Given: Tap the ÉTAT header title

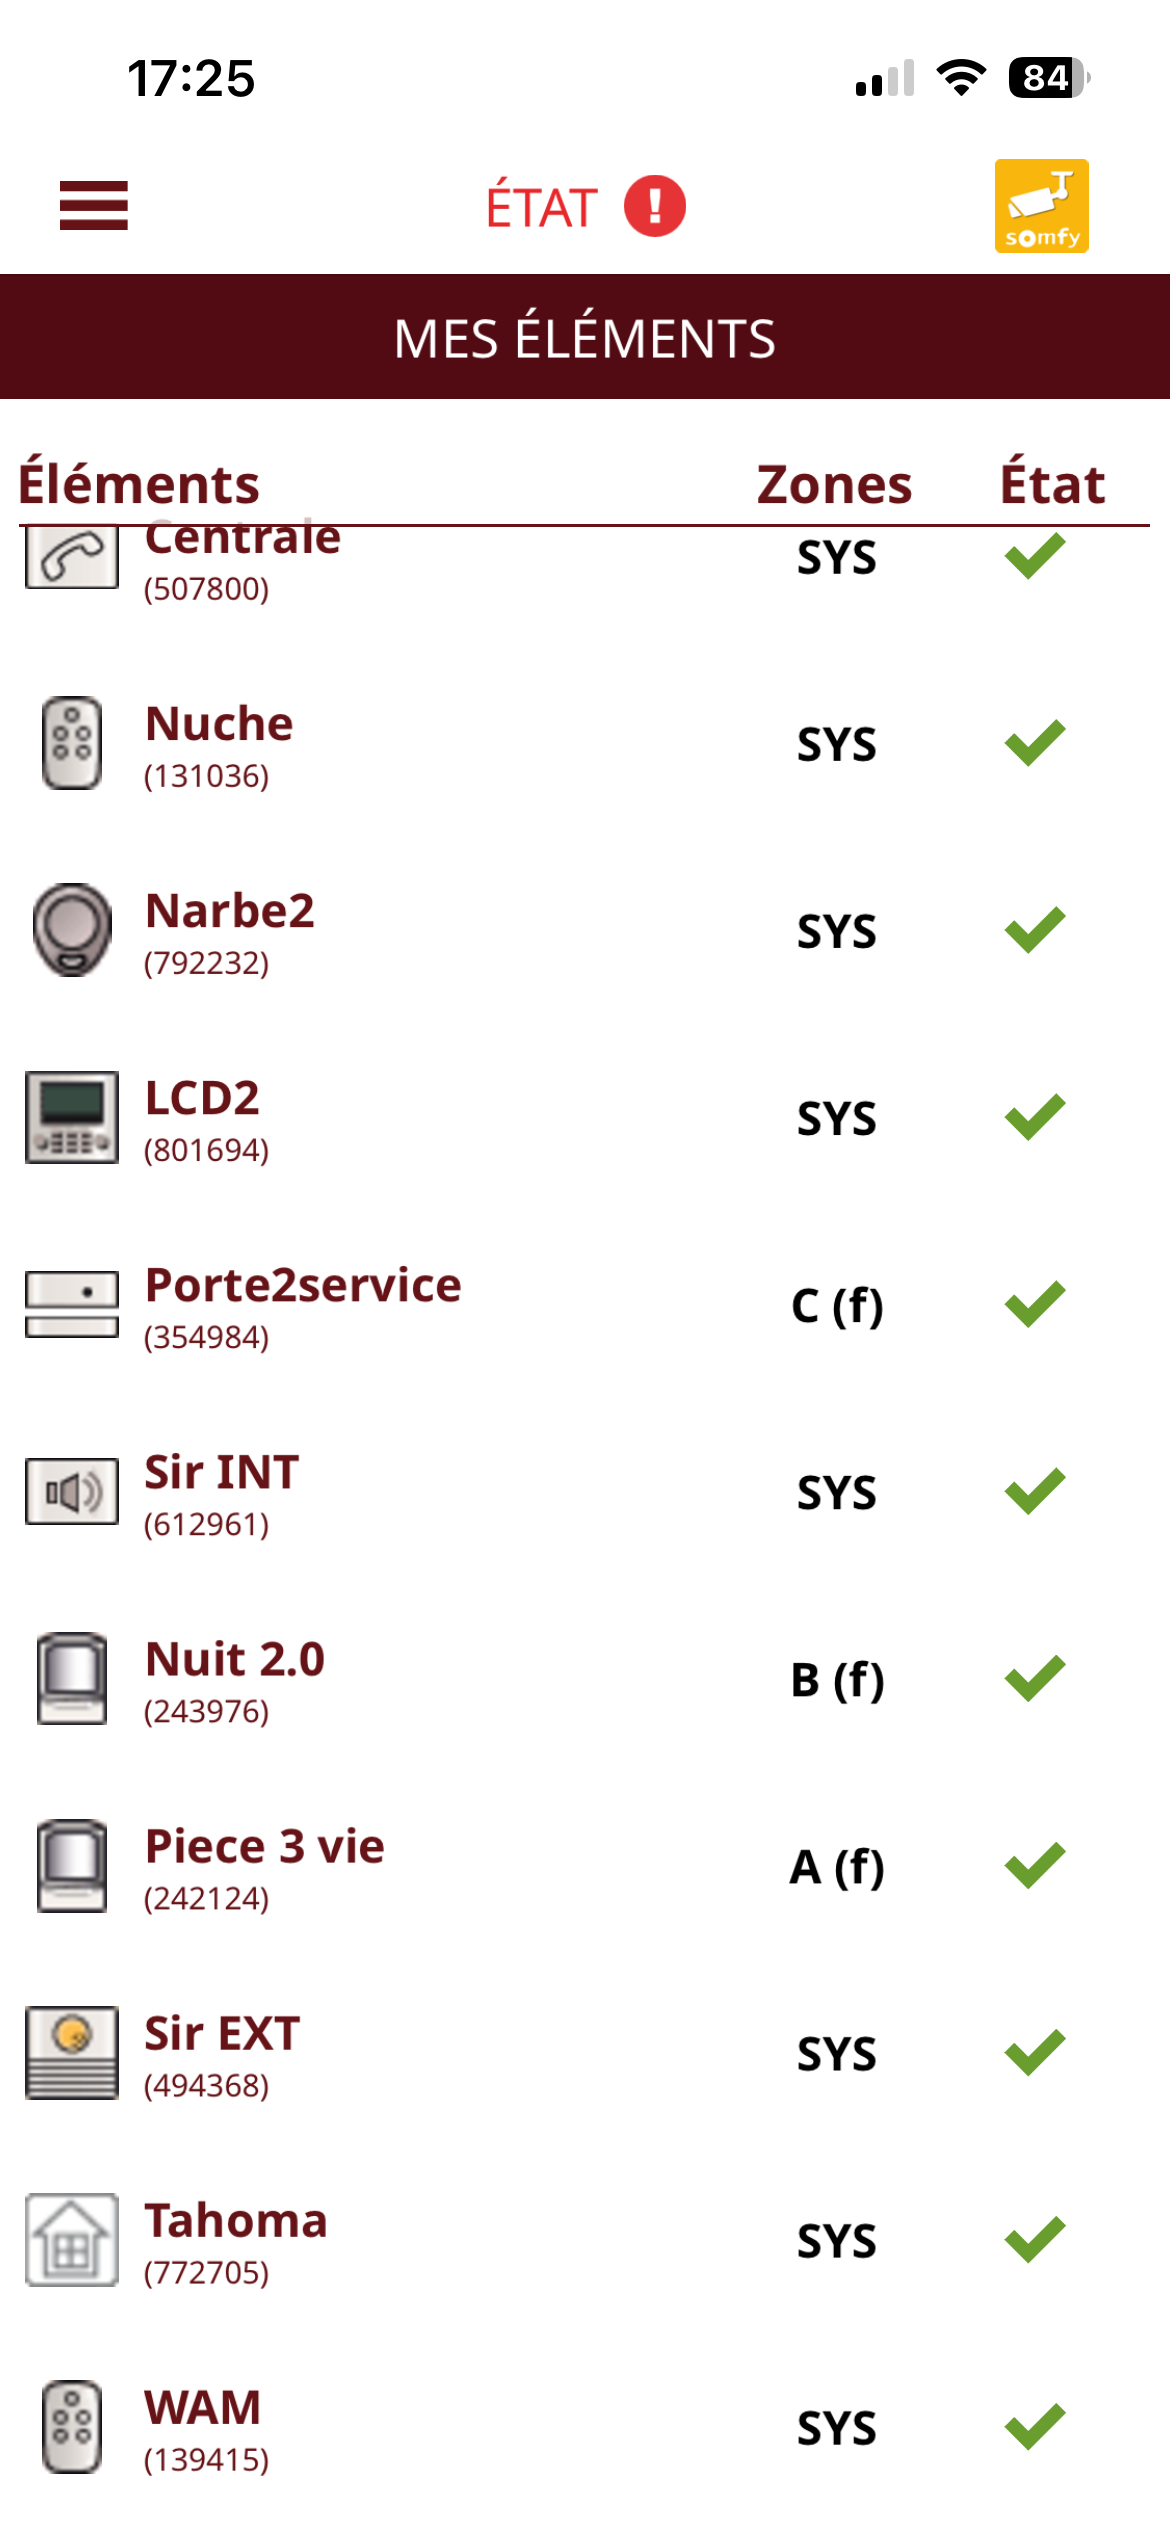Looking at the screenshot, I should (542, 207).
